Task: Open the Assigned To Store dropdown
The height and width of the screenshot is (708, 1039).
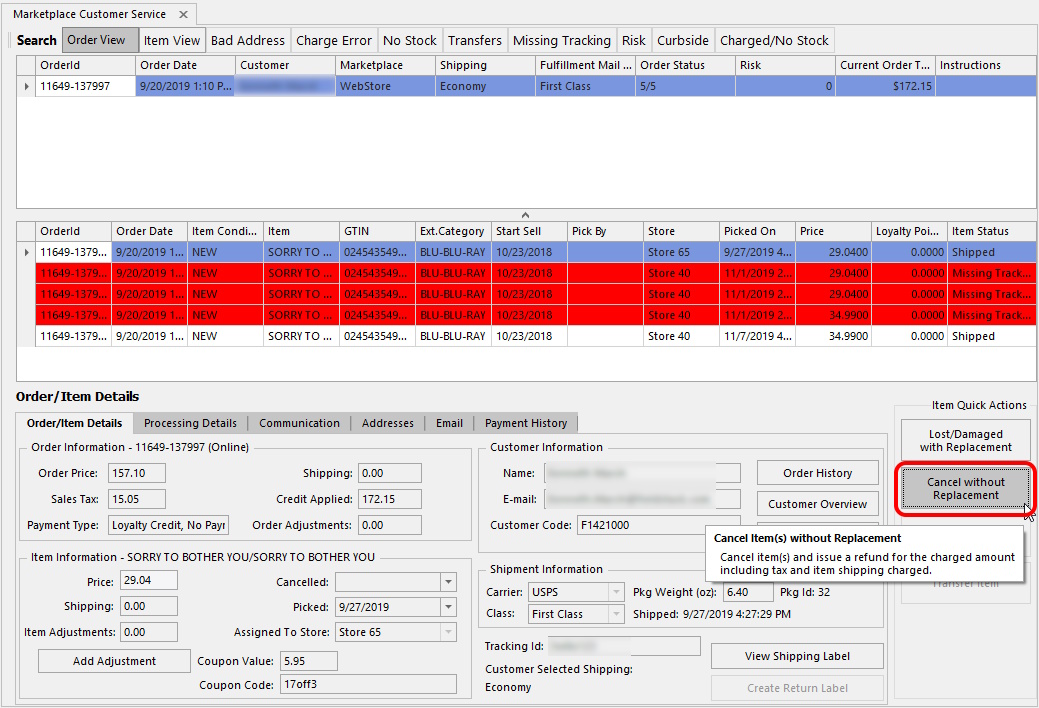Action: click(449, 632)
